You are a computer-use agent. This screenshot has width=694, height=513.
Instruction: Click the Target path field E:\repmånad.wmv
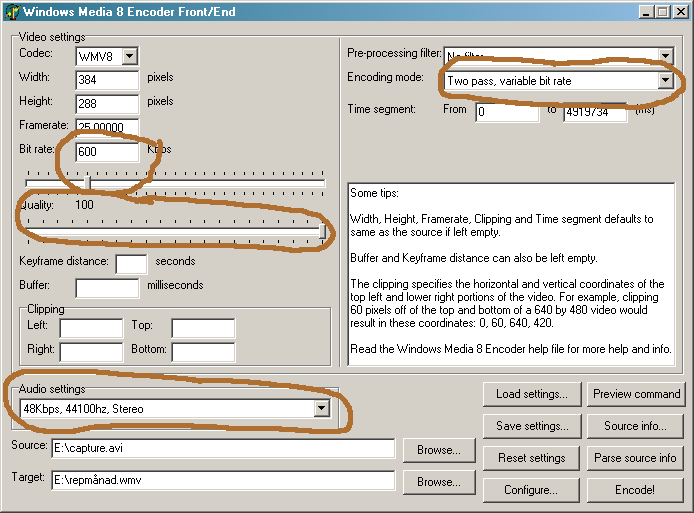(x=223, y=480)
